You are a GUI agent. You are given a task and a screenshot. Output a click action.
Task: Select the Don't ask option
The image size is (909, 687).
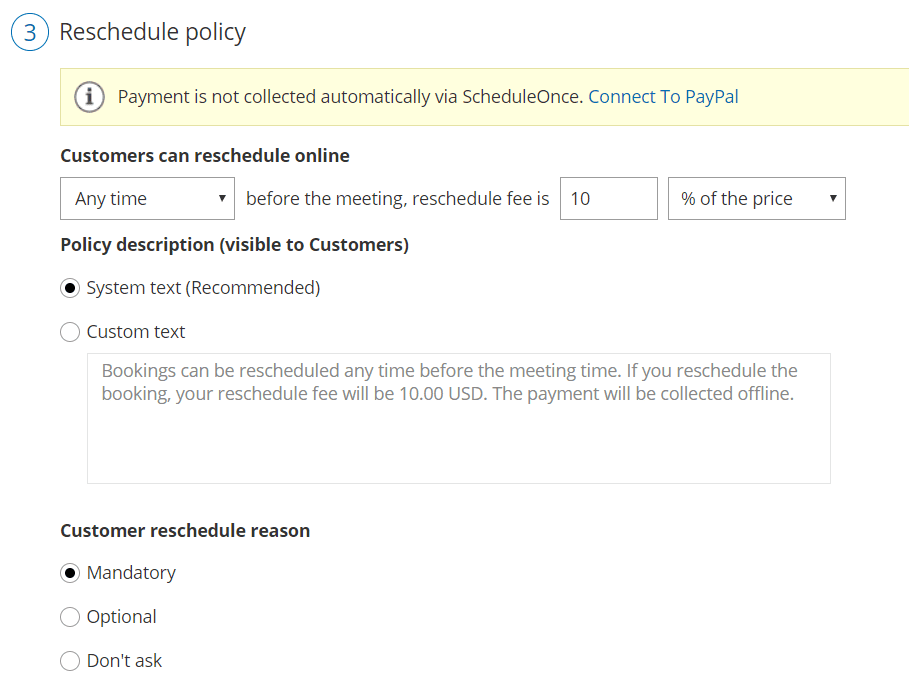coord(70,661)
